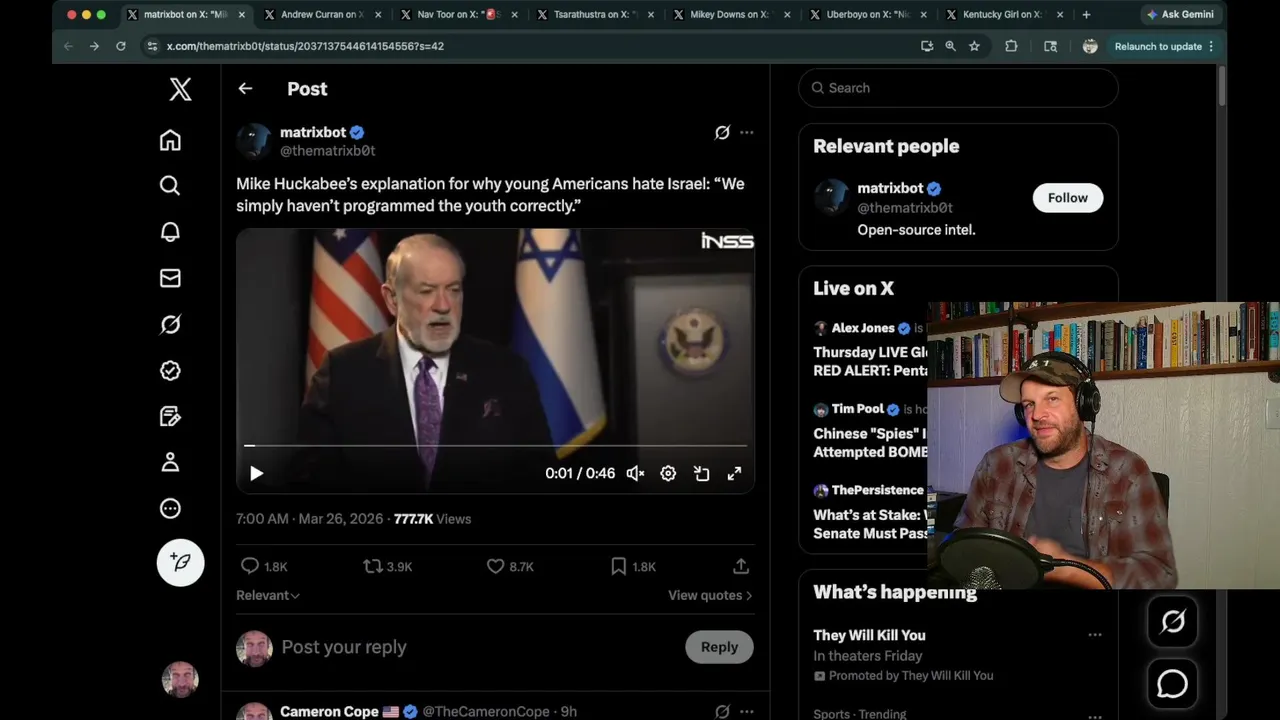Open the floating chat messages button
Image resolution: width=1280 pixels, height=720 pixels.
1172,684
